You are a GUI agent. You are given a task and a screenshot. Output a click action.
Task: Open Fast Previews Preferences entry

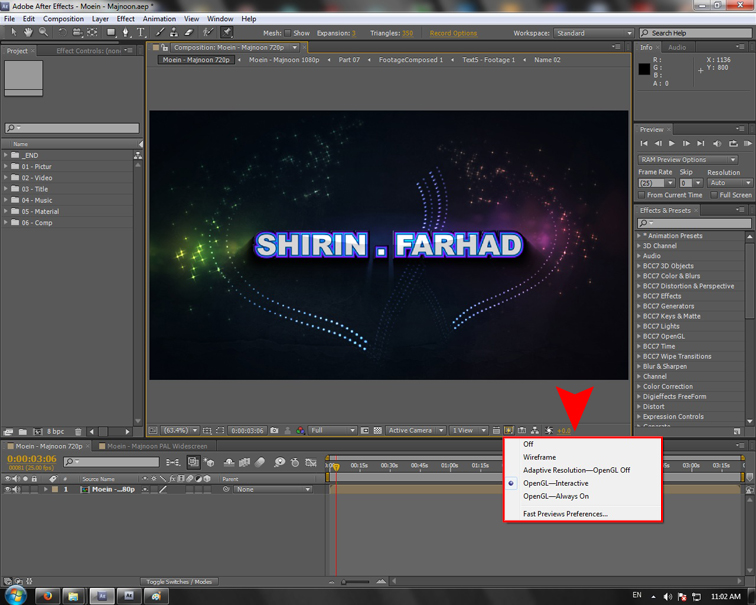[x=565, y=514]
